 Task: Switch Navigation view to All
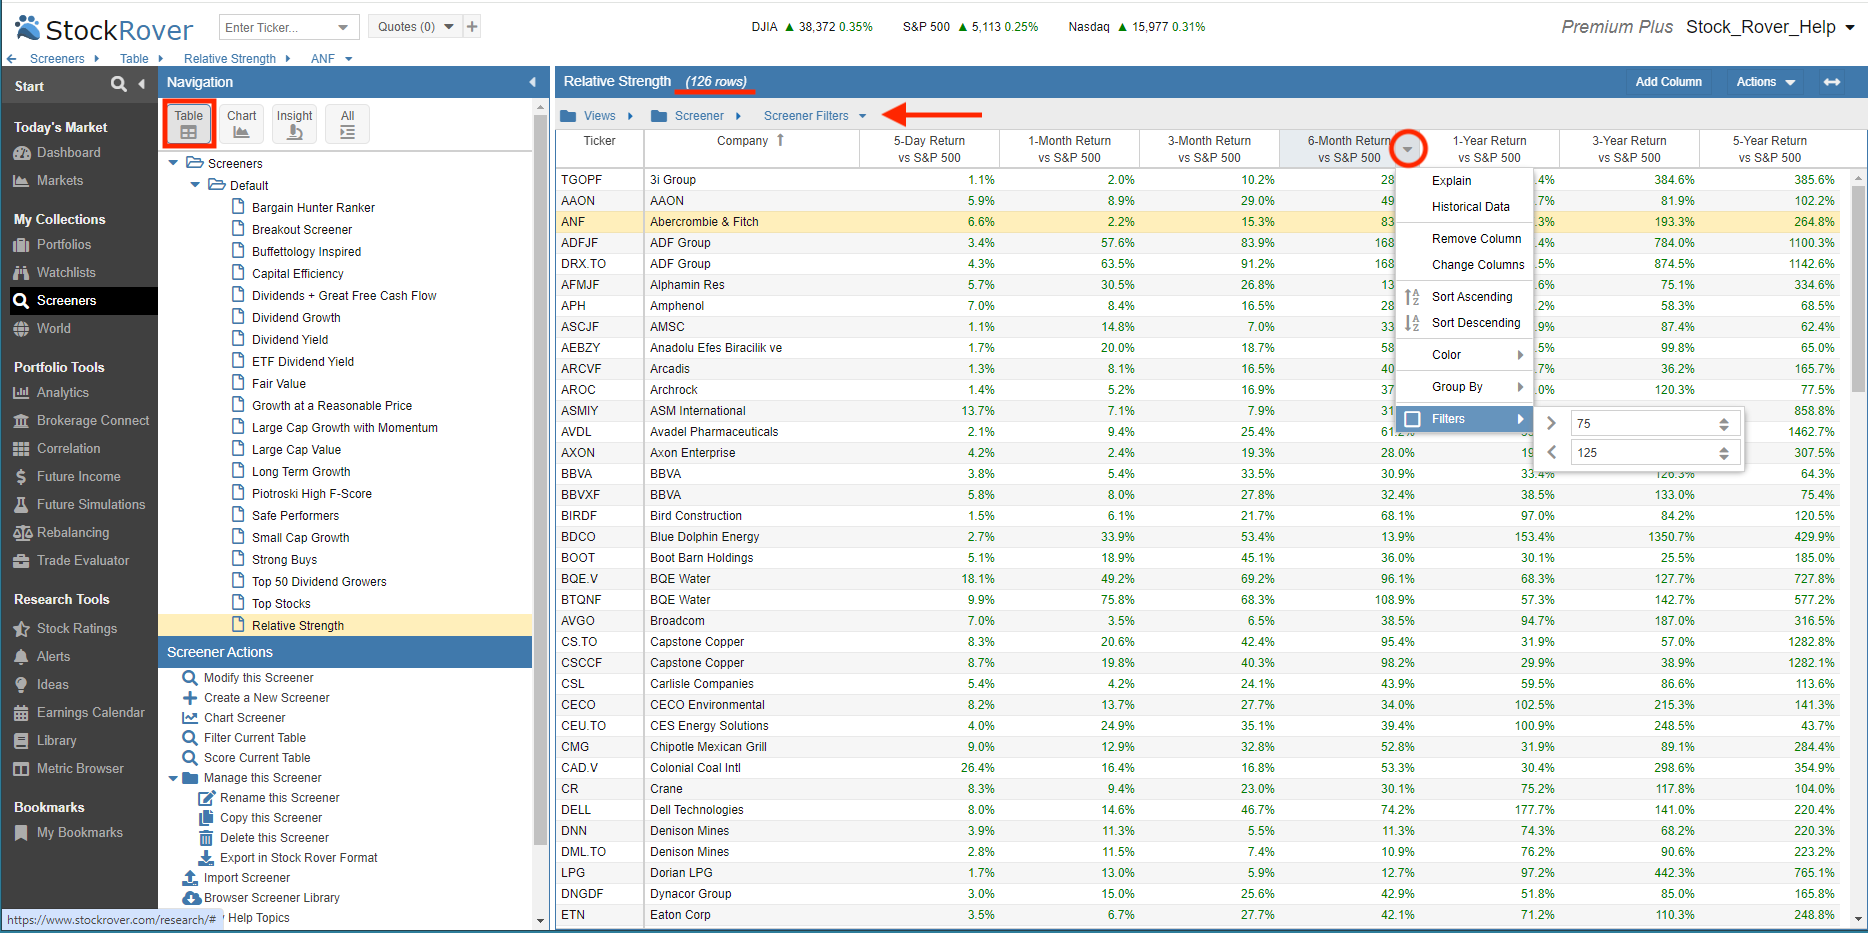point(347,125)
